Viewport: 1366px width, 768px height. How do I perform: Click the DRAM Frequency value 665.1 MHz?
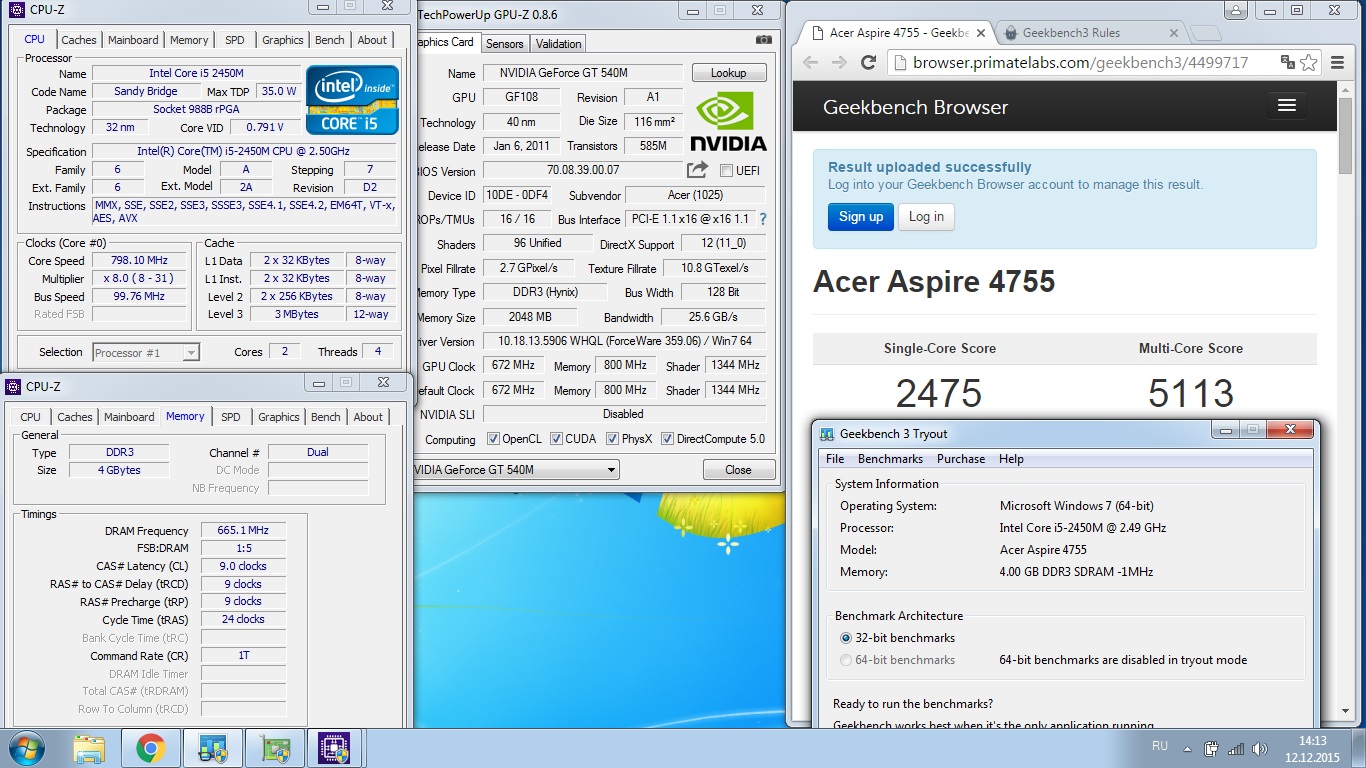click(x=243, y=531)
